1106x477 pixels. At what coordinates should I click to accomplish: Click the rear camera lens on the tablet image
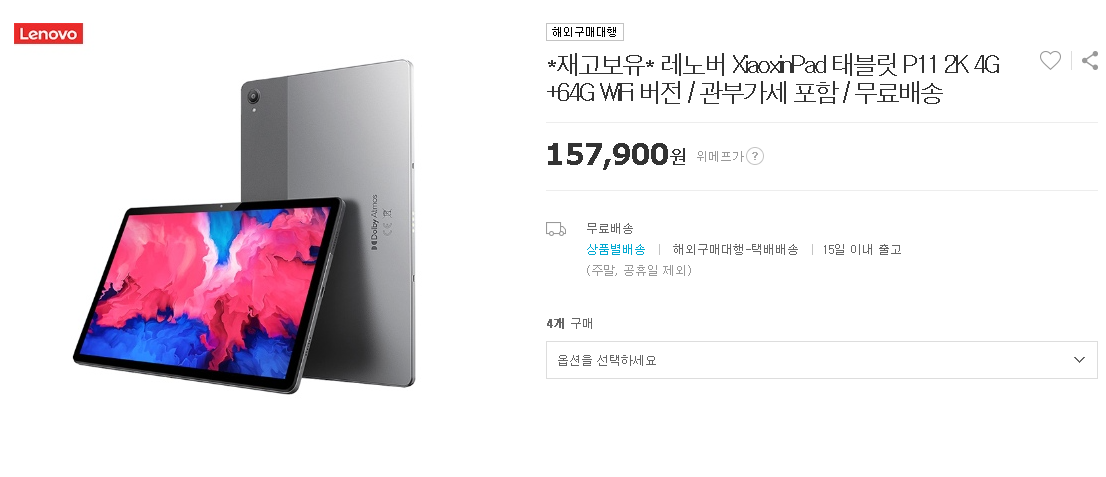pos(253,97)
